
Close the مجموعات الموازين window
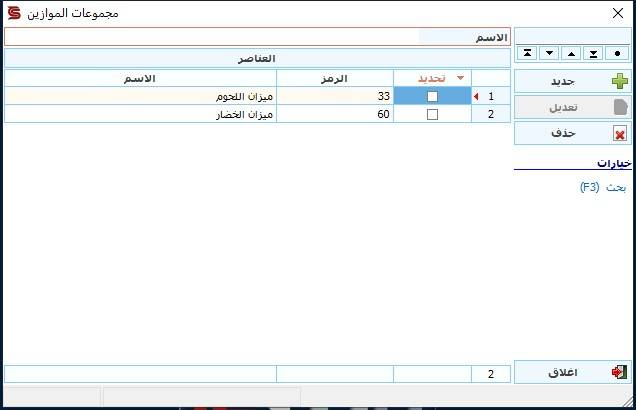(618, 13)
